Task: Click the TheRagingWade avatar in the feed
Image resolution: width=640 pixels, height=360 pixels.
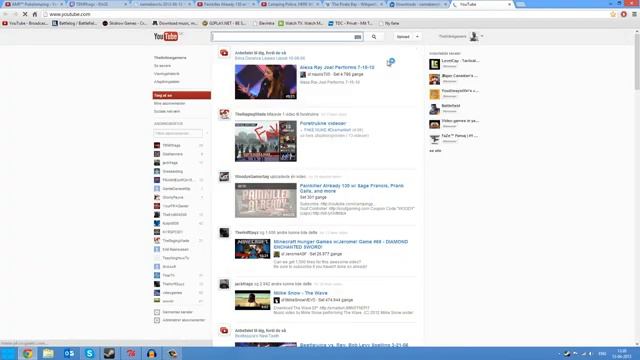Action: [224, 114]
